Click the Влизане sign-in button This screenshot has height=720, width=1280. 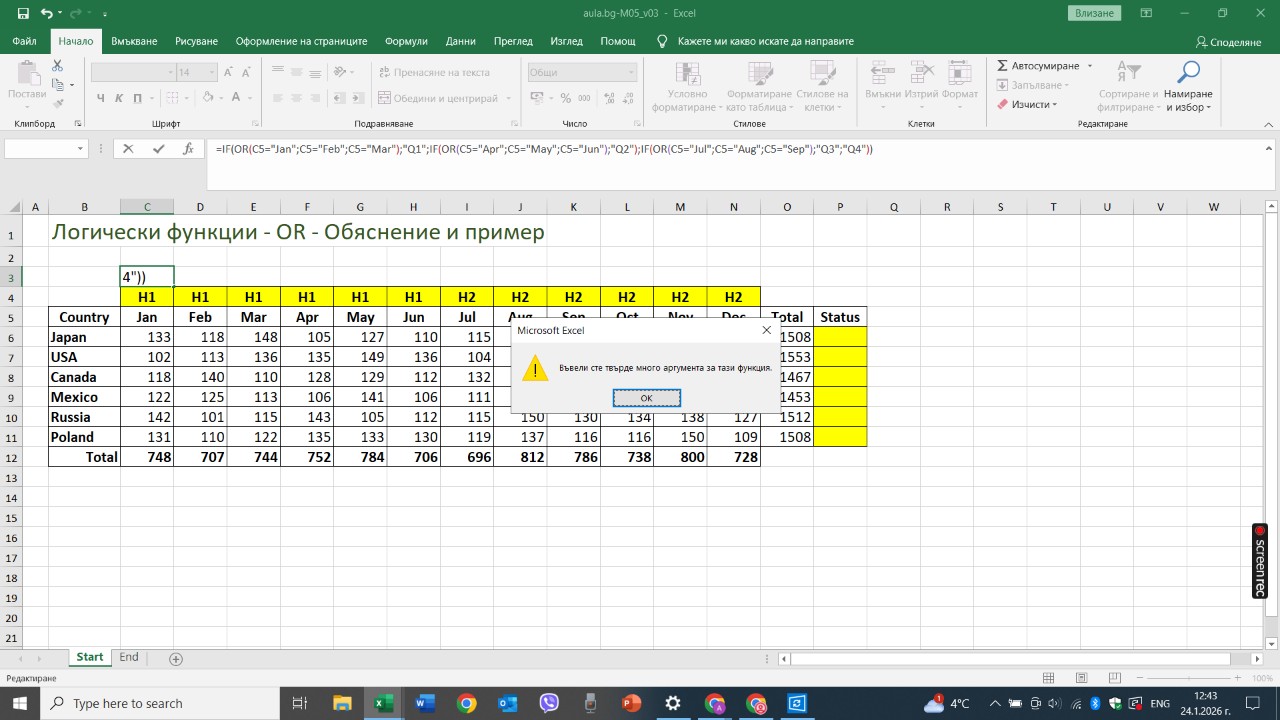point(1095,13)
